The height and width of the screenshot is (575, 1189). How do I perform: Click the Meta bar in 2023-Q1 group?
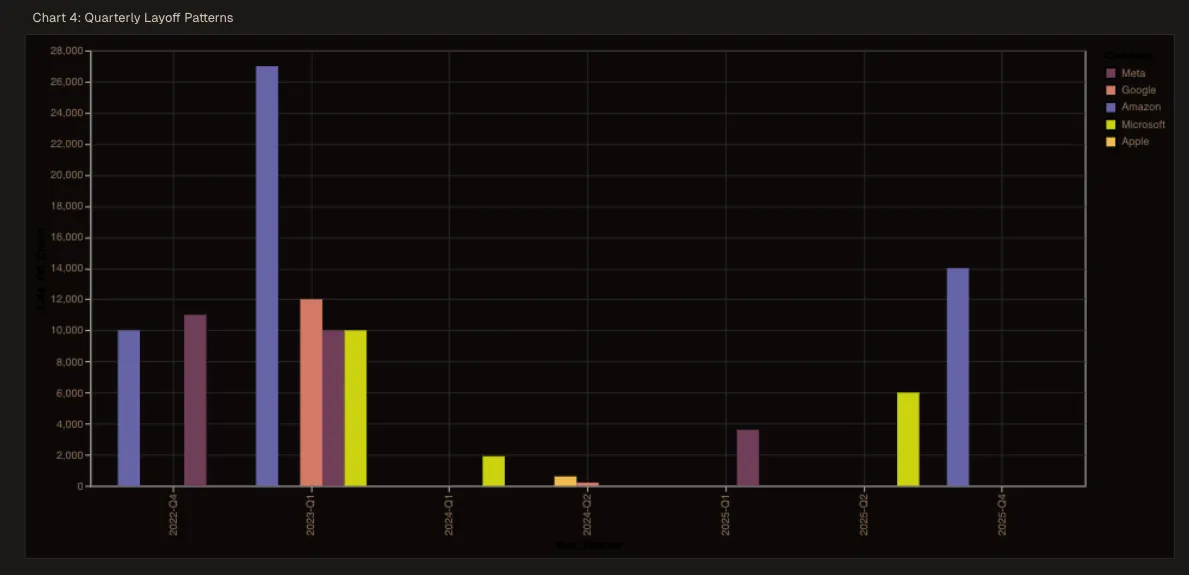333,408
